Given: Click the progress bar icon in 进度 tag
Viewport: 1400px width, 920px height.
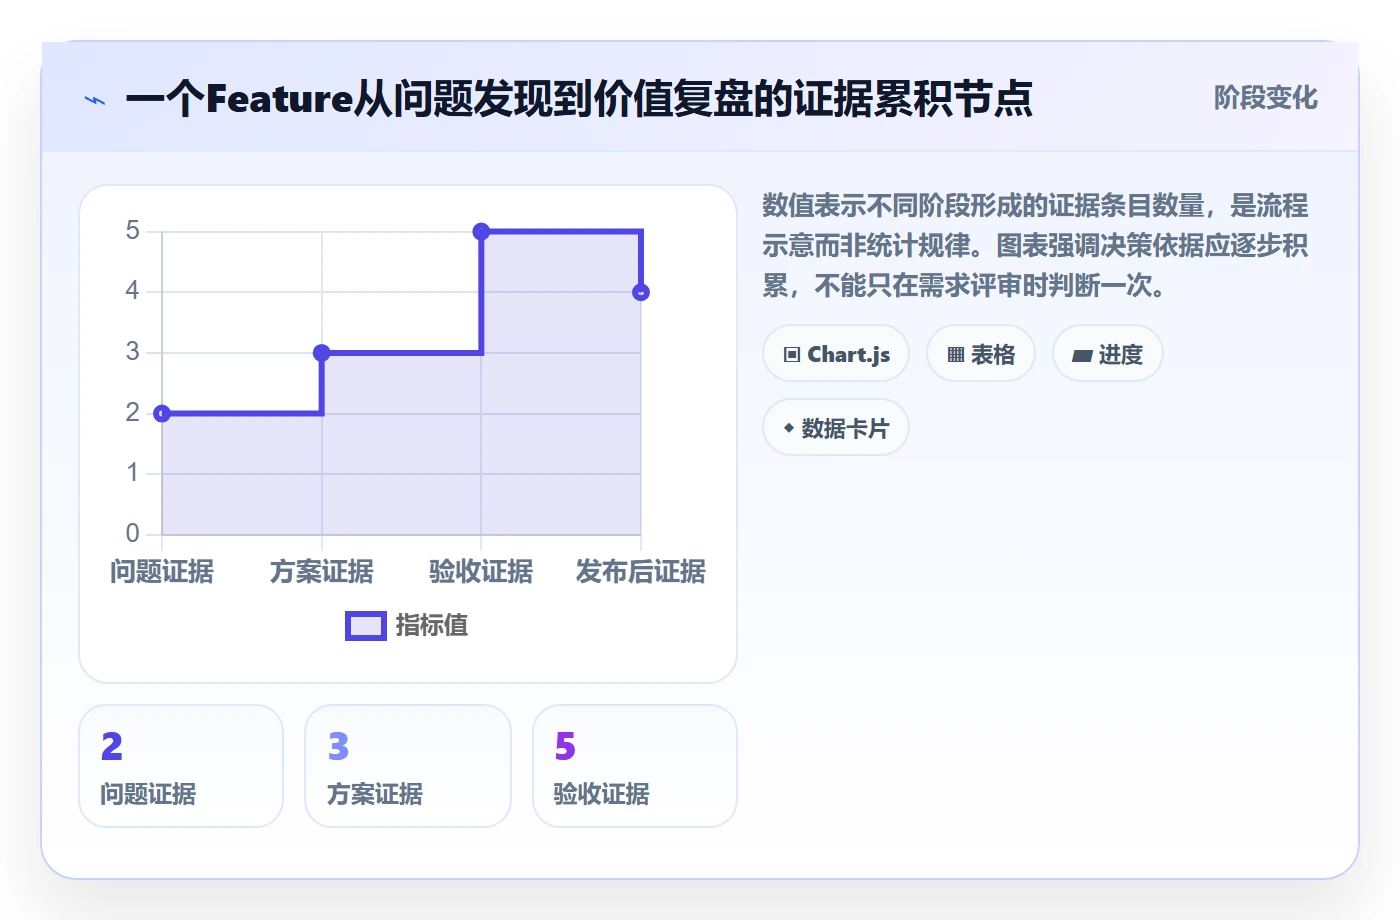Looking at the screenshot, I should click(x=1082, y=355).
